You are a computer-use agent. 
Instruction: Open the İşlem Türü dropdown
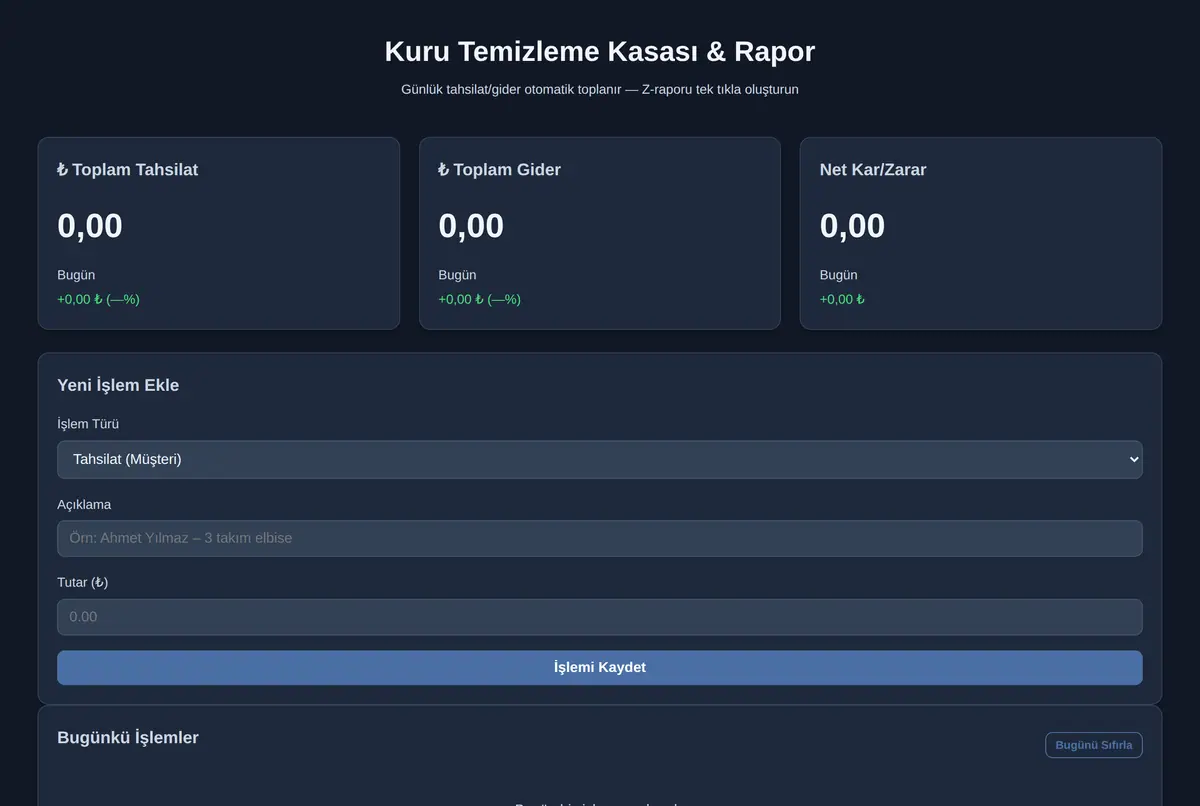tap(600, 459)
